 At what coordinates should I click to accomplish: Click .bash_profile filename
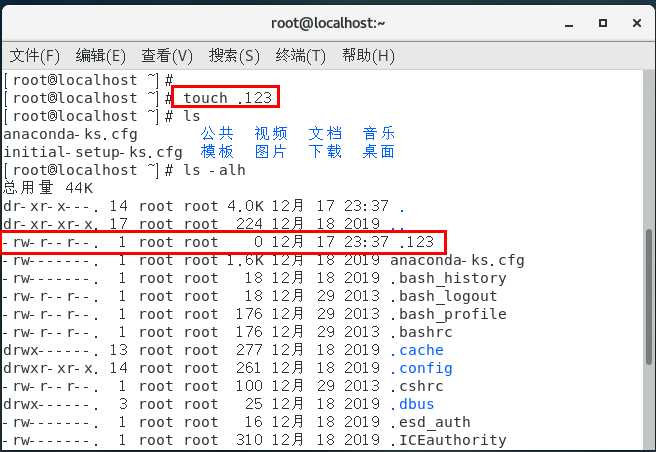pyautogui.click(x=448, y=314)
